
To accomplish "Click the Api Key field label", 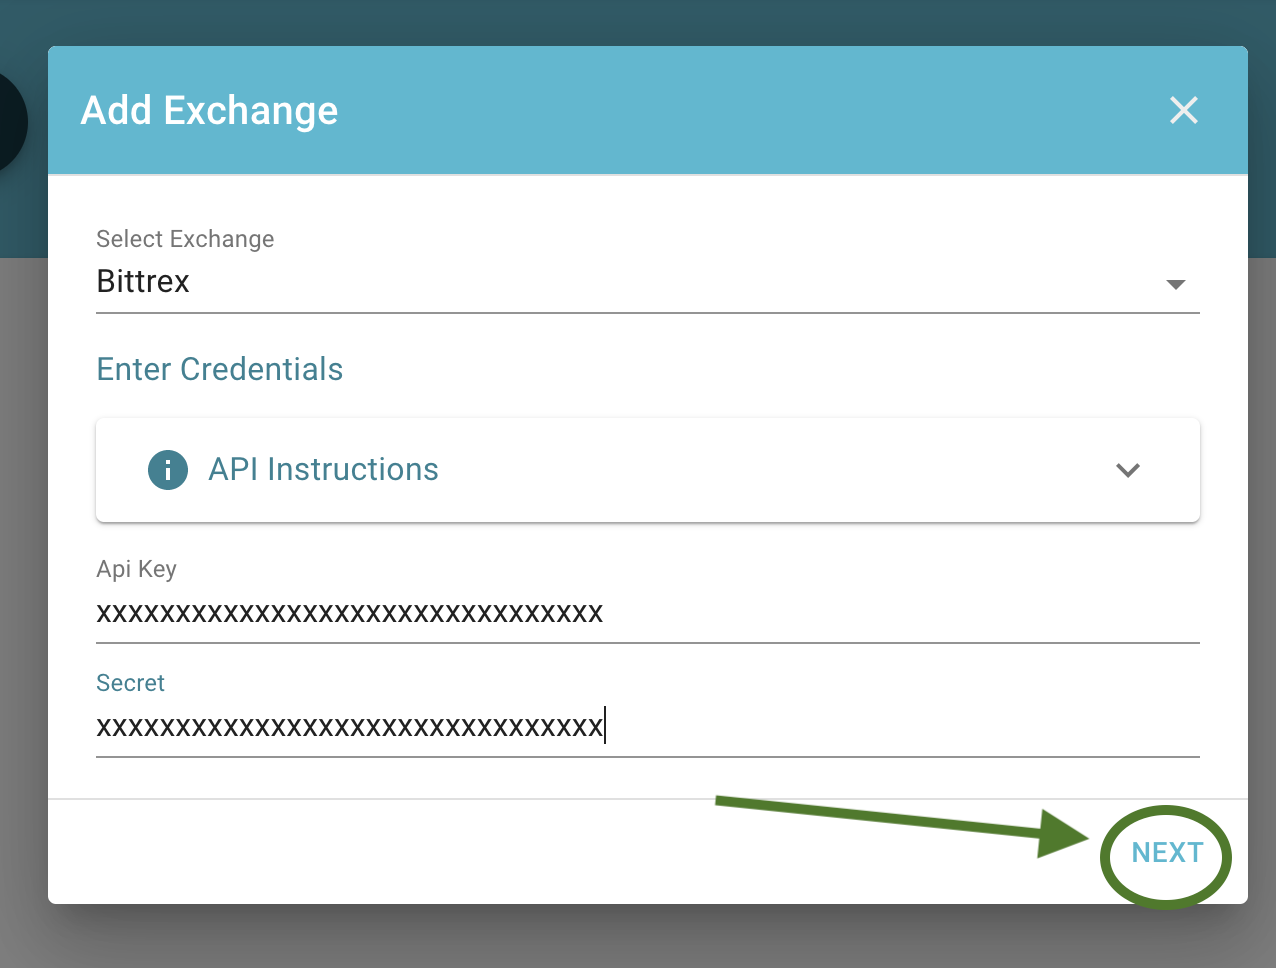I will pos(136,569).
